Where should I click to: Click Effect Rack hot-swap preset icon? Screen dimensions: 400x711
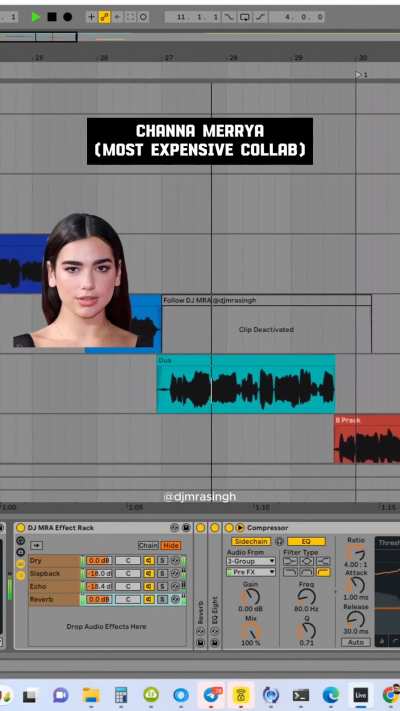[174, 528]
